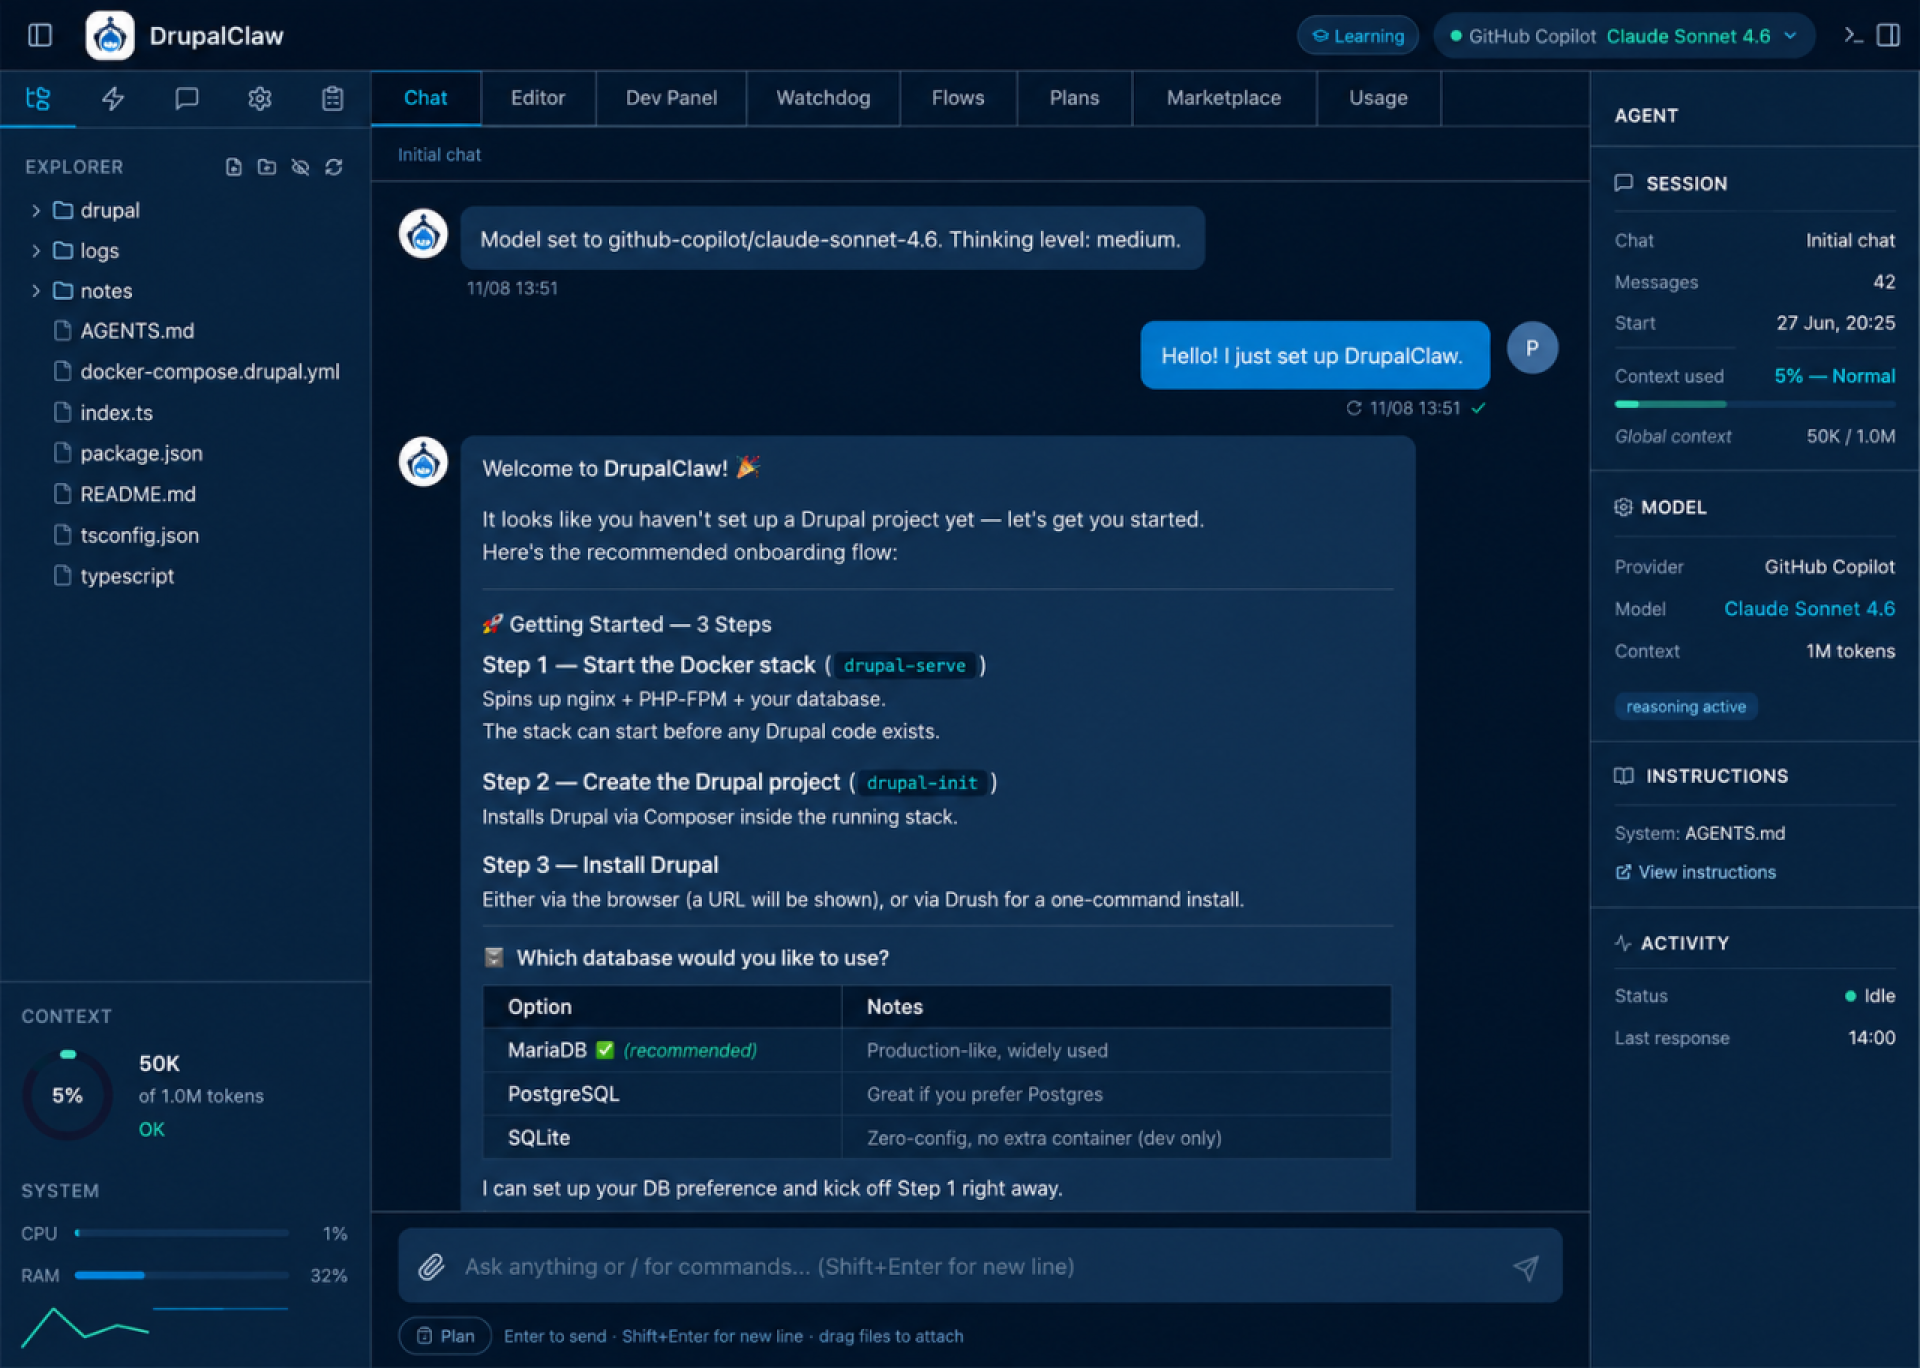Click the user avatar P
The width and height of the screenshot is (1920, 1368).
click(1532, 348)
